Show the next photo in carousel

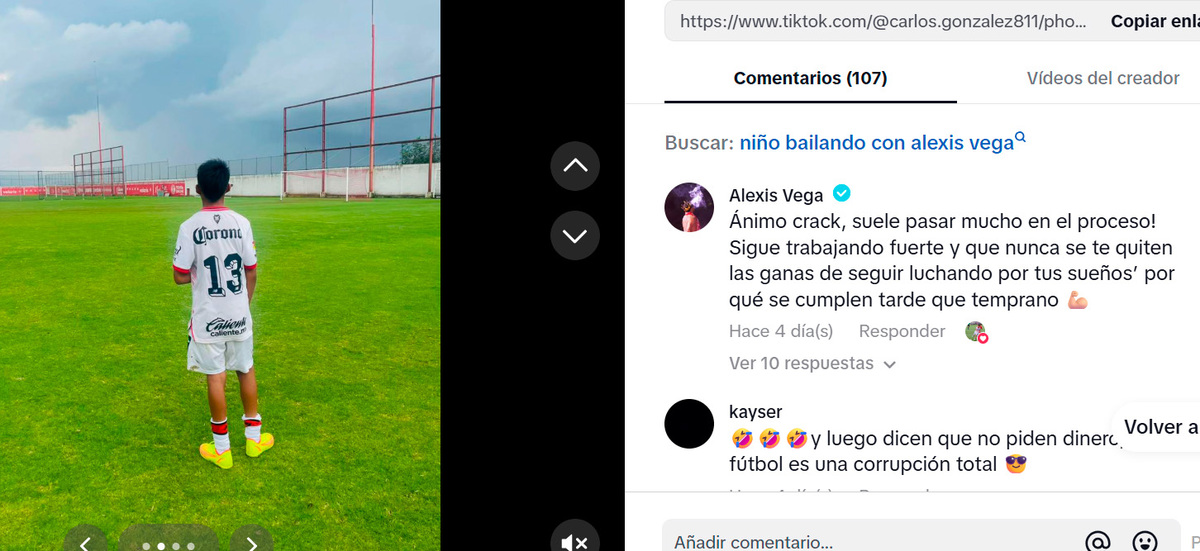(252, 543)
